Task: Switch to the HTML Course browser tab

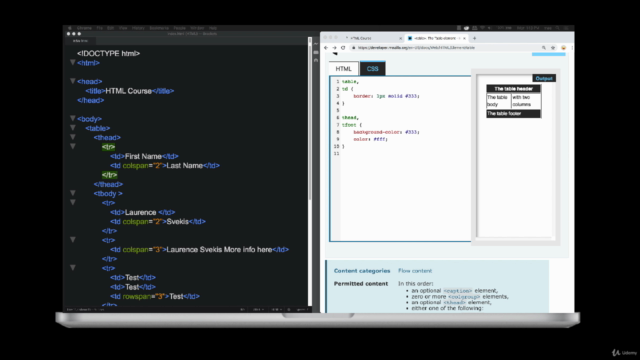Action: (x=371, y=38)
